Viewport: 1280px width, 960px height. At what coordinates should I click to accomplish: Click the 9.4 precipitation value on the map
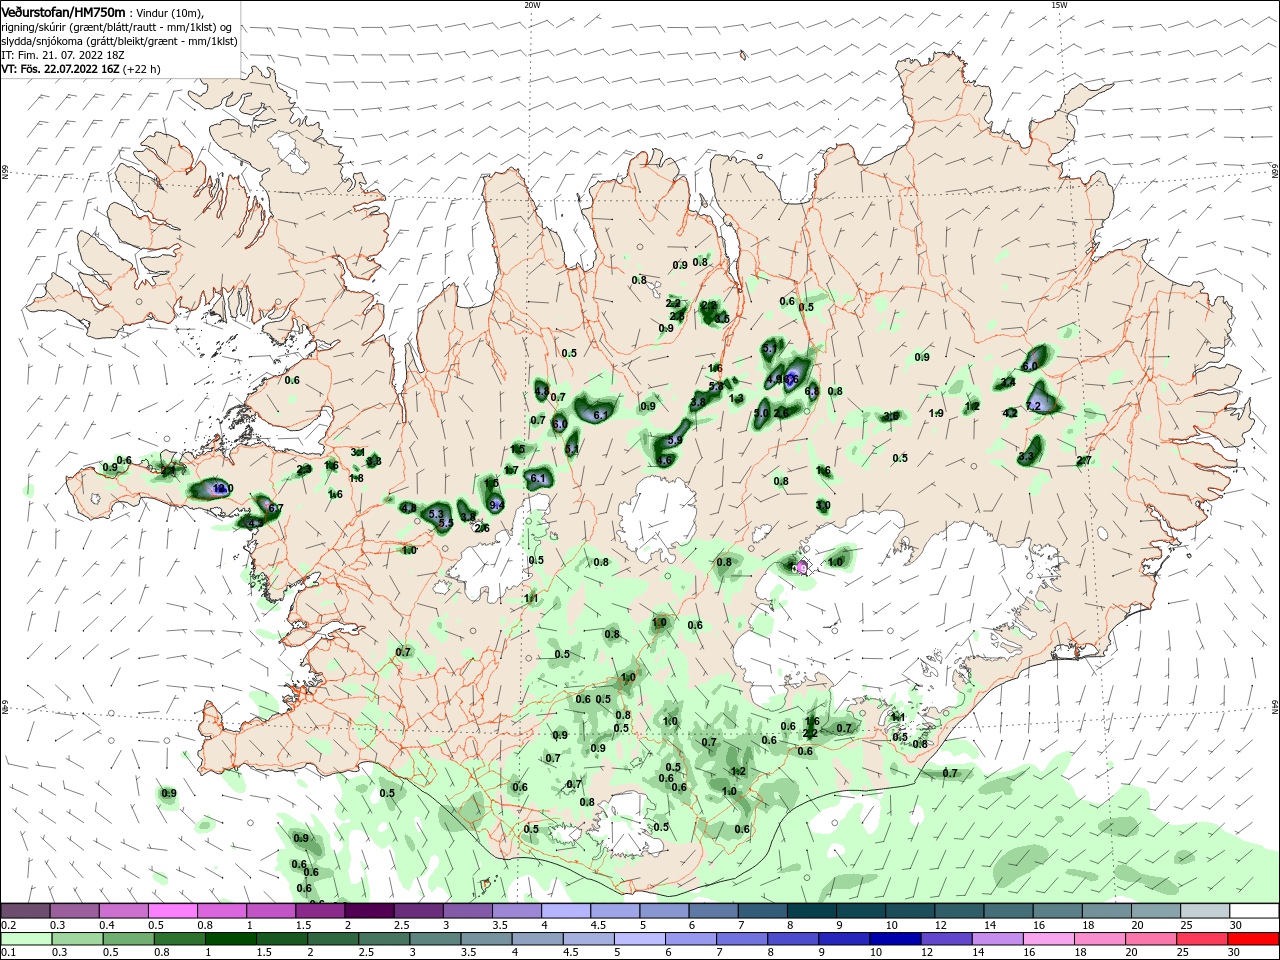[x=496, y=506]
